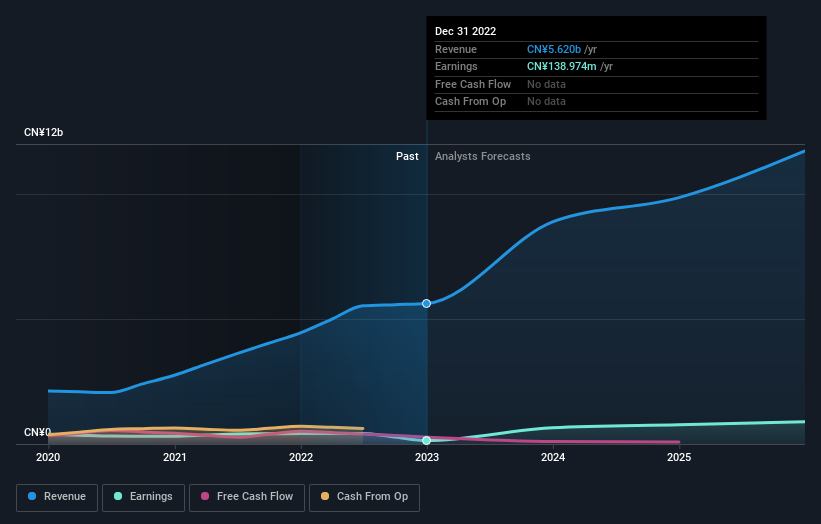Image resolution: width=821 pixels, height=524 pixels.
Task: Click the 2022 x-axis label
Action: (x=301, y=458)
